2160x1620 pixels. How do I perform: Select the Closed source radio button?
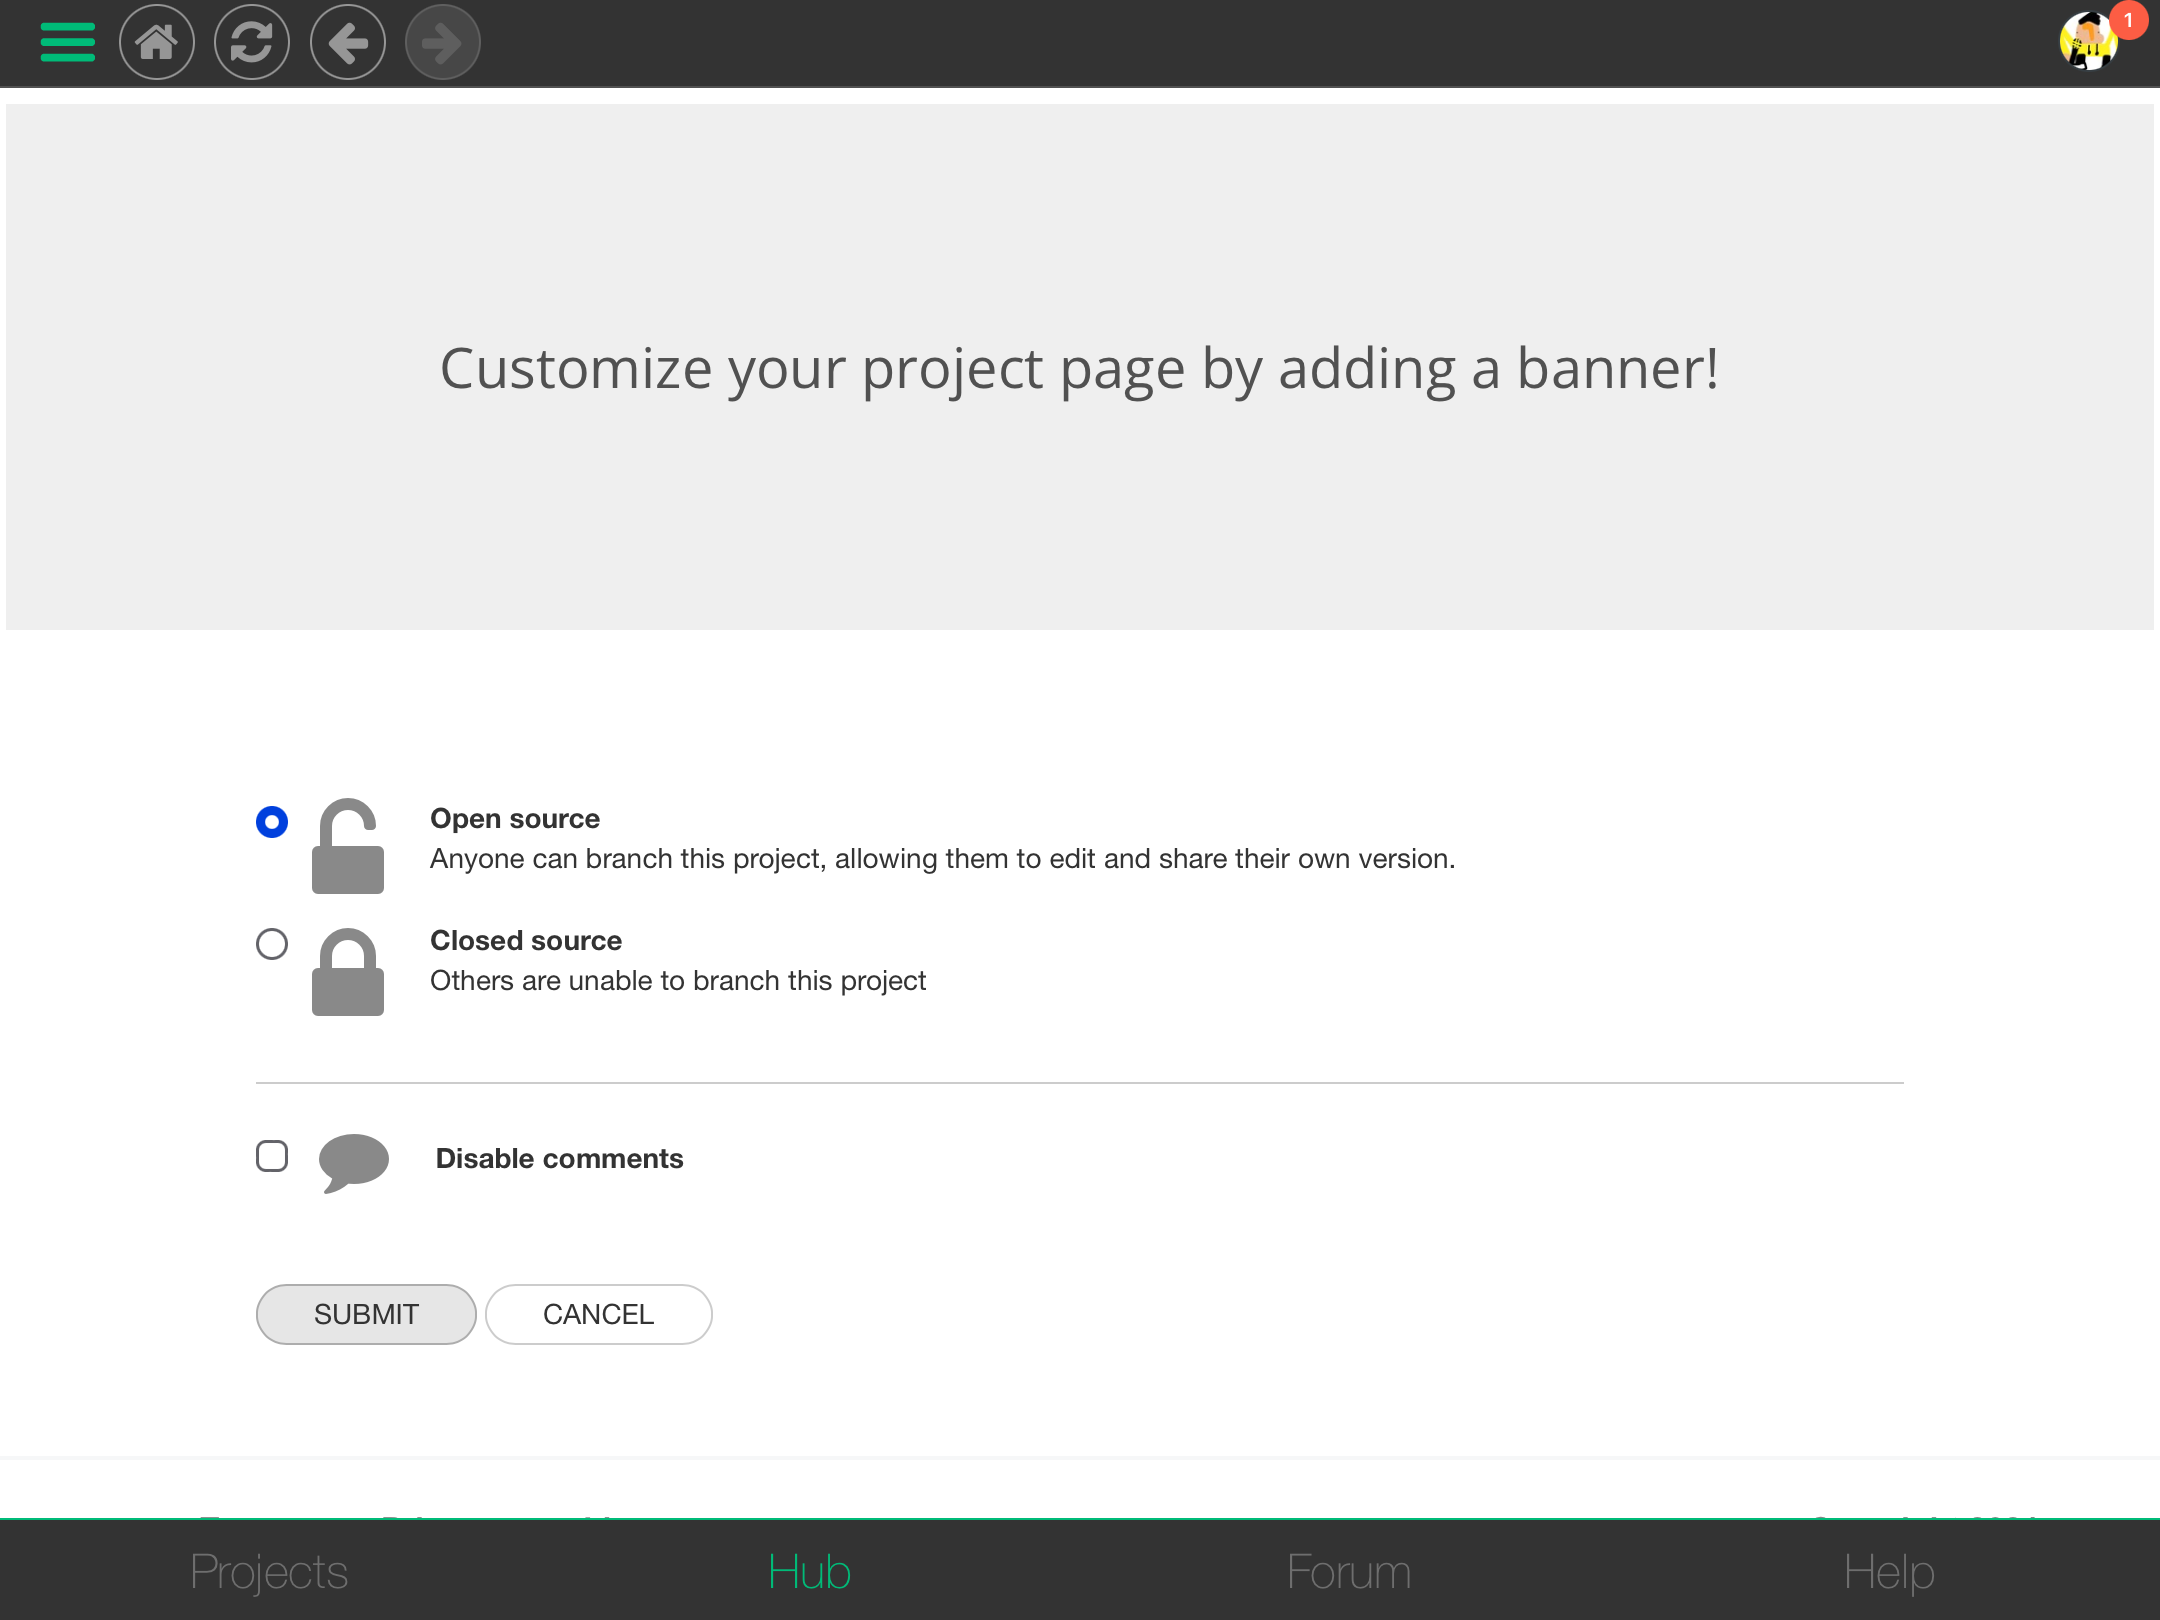click(272, 944)
